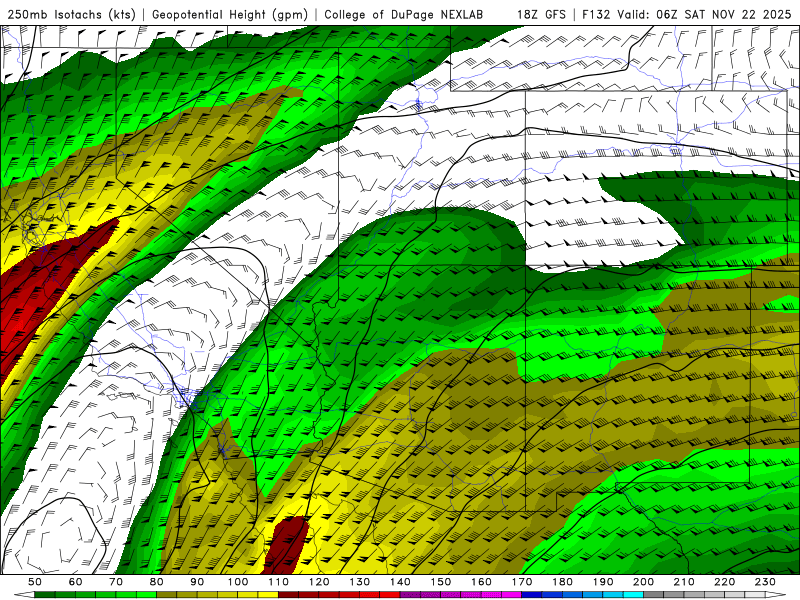Click the '80' color bar label
Screen dimensions: 800x600
point(157,582)
